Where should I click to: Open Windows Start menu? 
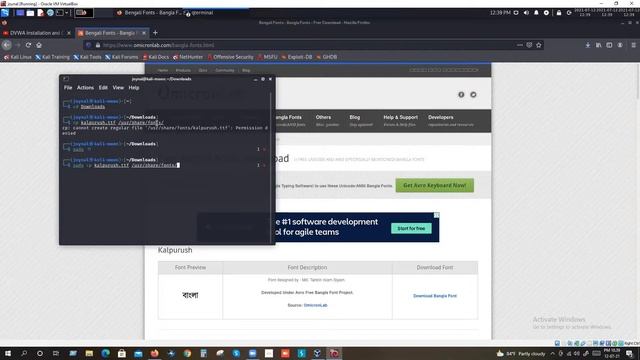pos(7,353)
